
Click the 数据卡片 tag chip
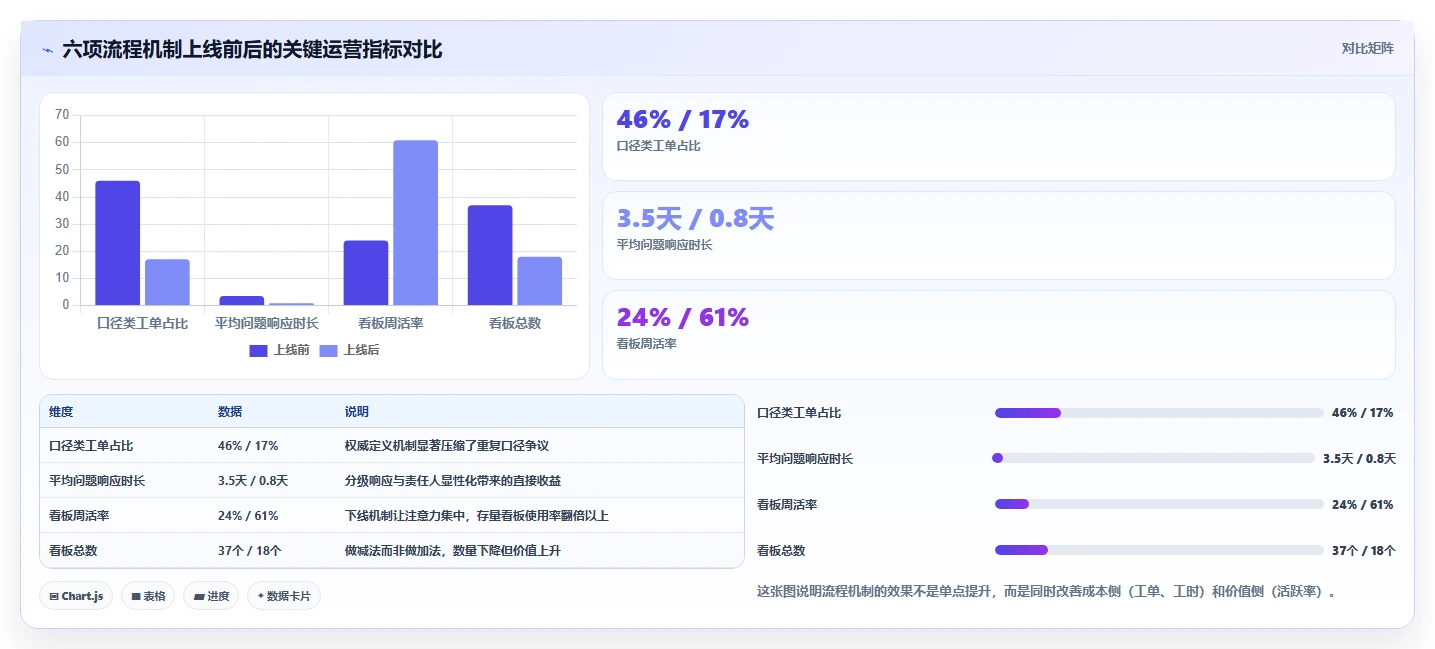click(284, 596)
